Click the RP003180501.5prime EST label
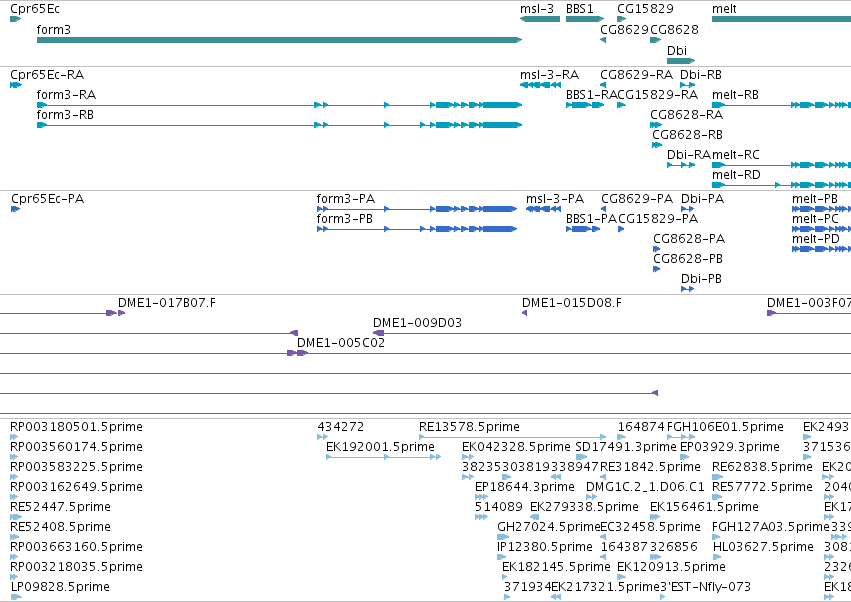This screenshot has width=851, height=602. pyautogui.click(x=77, y=427)
